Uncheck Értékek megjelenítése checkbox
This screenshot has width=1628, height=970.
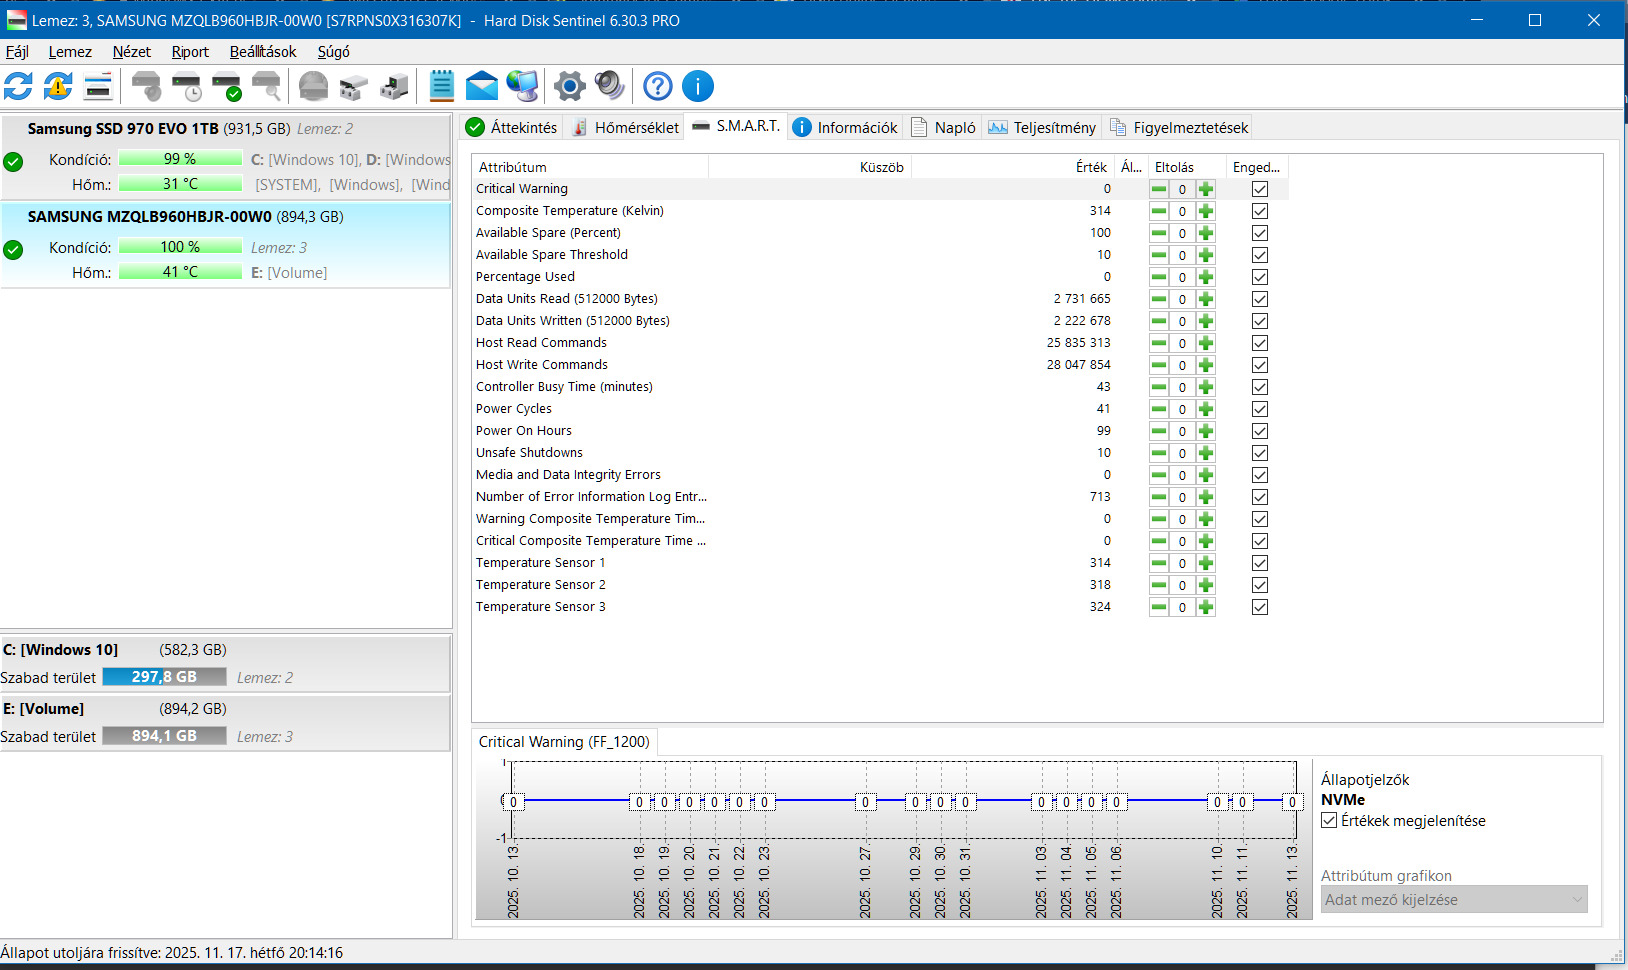(x=1329, y=821)
